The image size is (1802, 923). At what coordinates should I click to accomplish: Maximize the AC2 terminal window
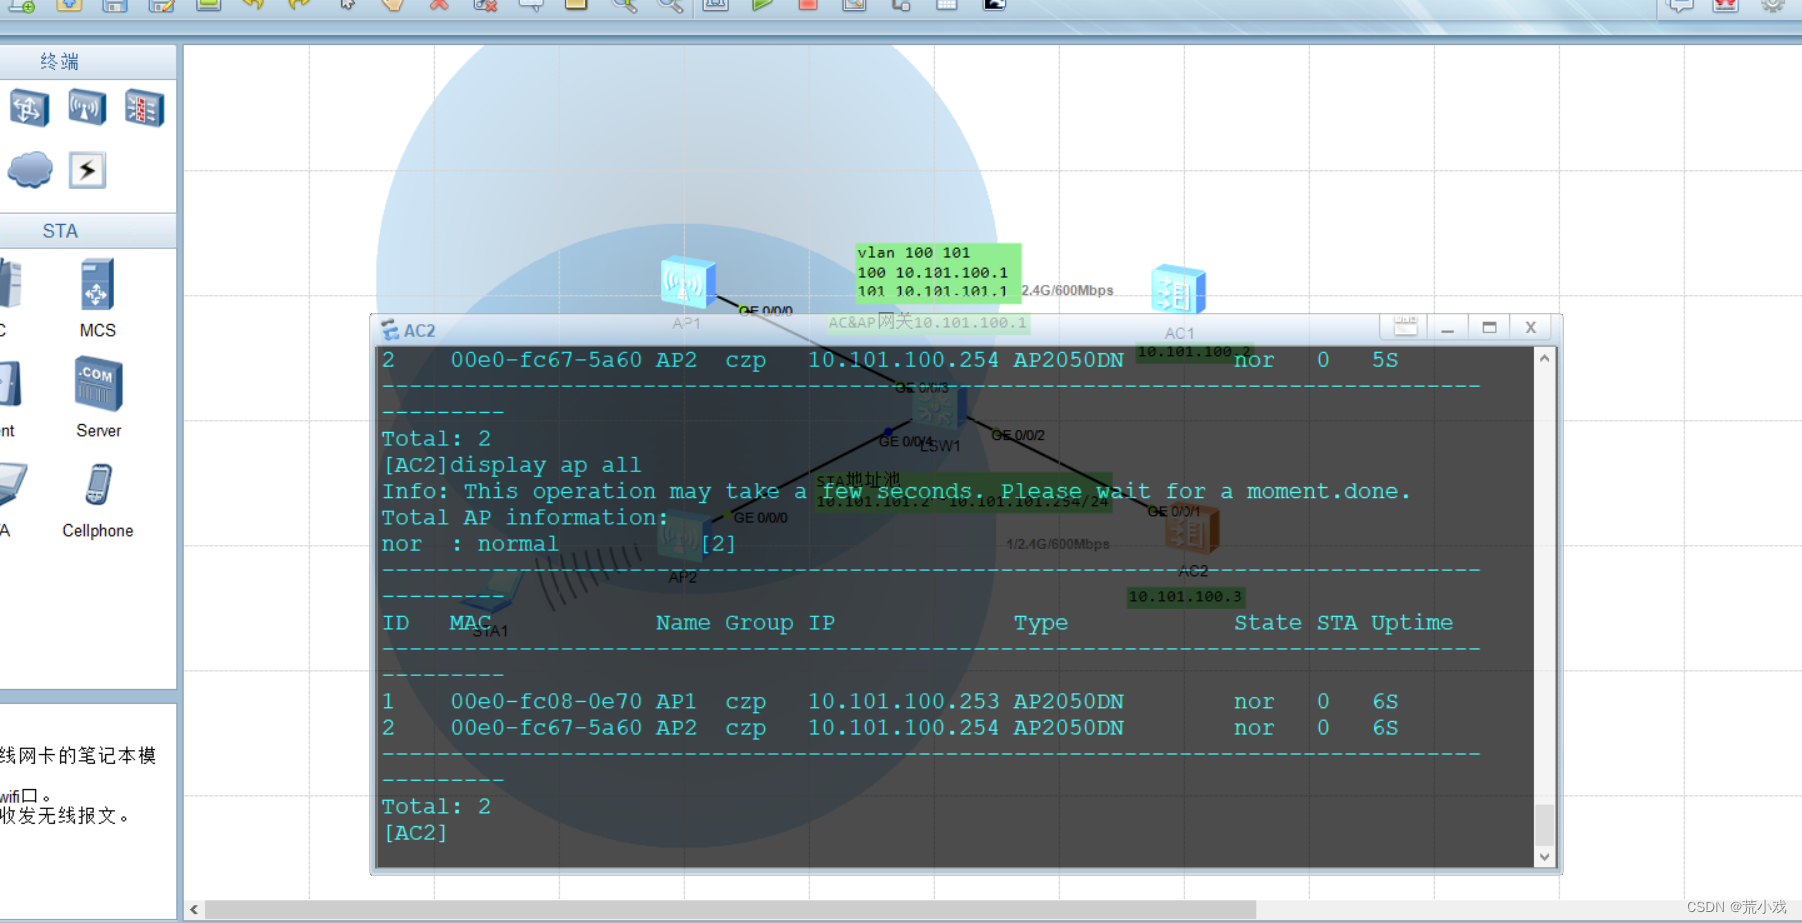coord(1489,328)
